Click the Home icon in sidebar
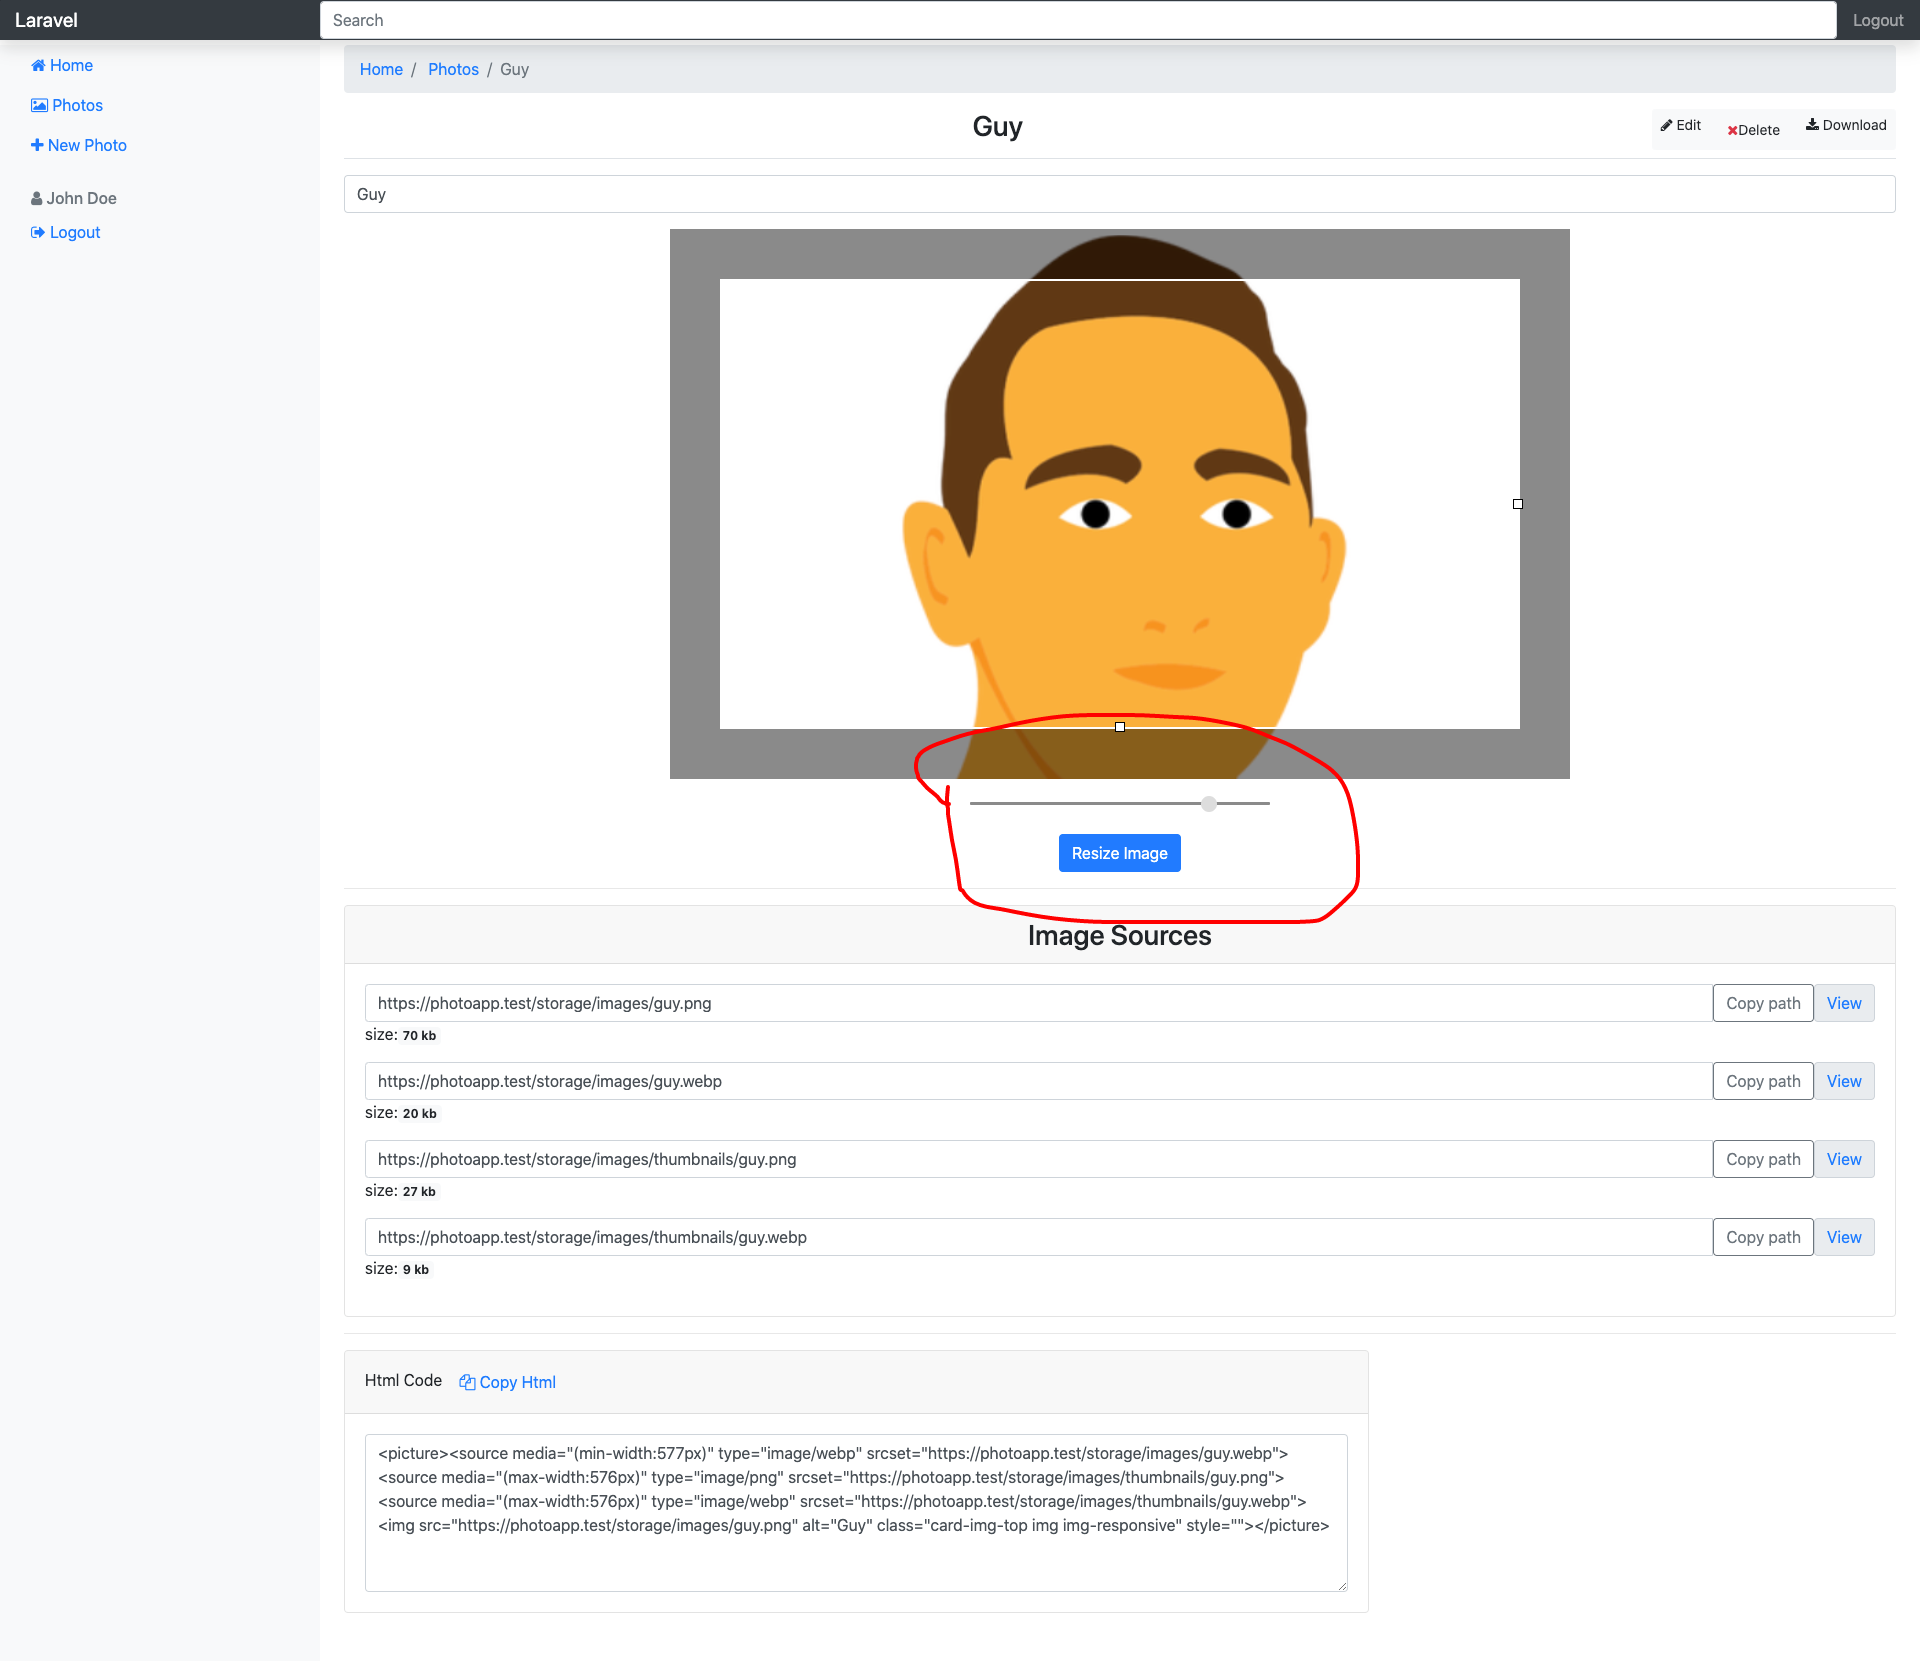 [x=38, y=66]
